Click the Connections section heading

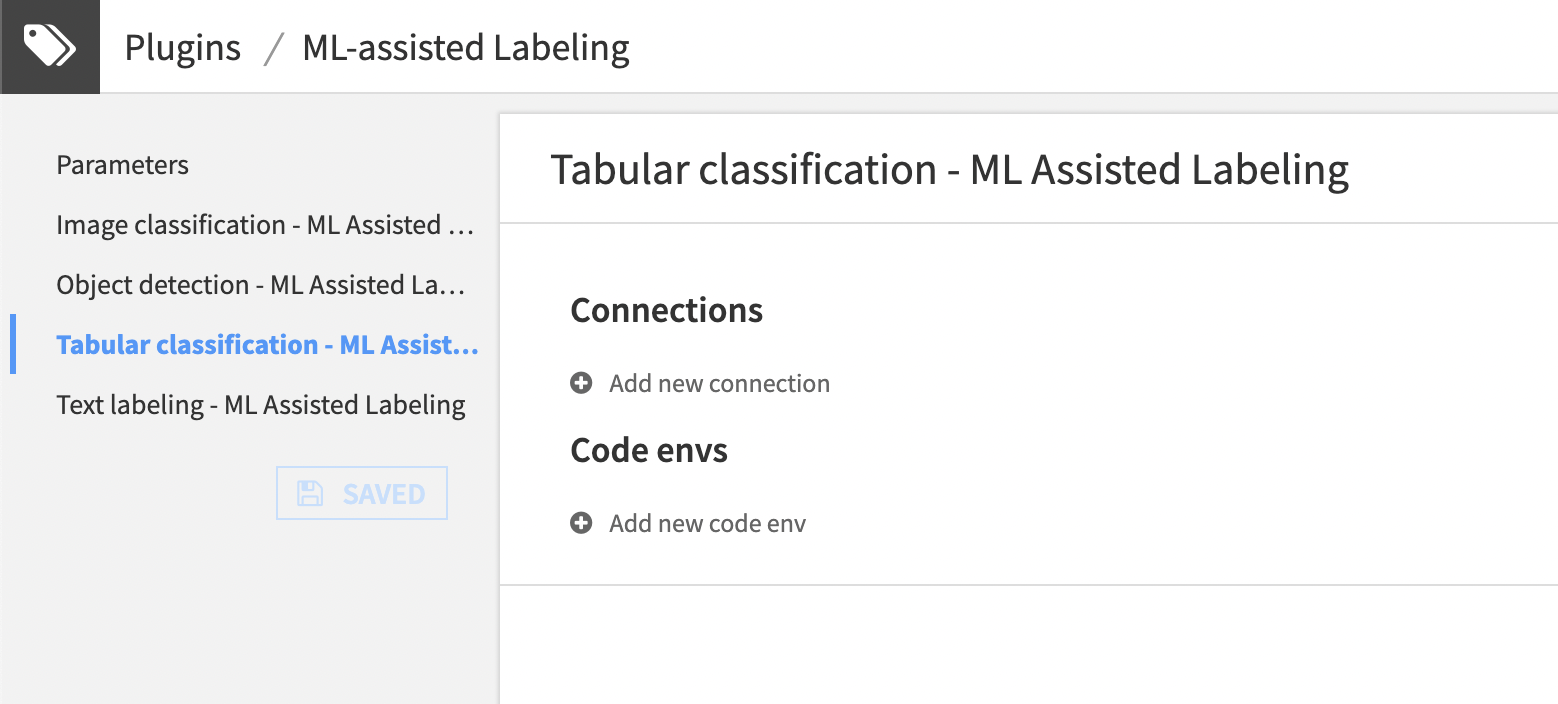(666, 310)
